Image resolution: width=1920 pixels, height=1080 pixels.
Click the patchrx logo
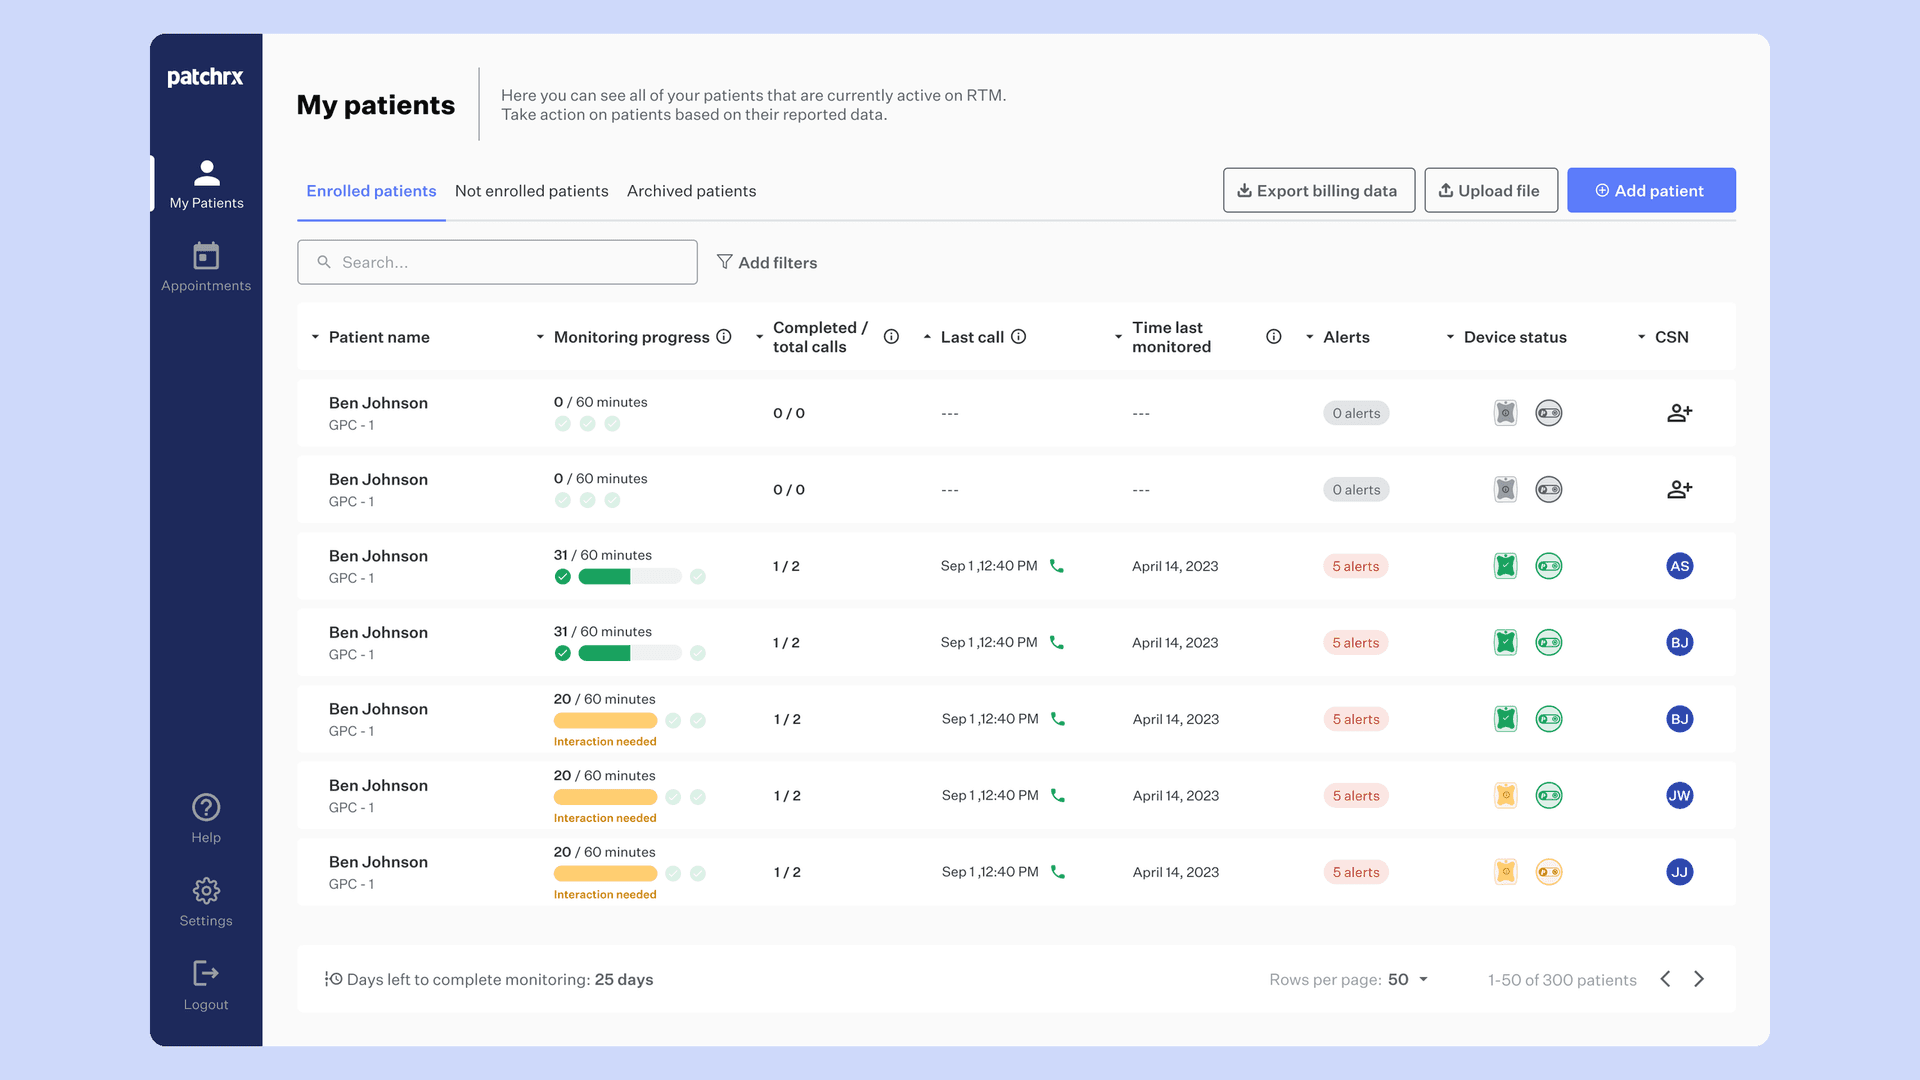[x=205, y=77]
